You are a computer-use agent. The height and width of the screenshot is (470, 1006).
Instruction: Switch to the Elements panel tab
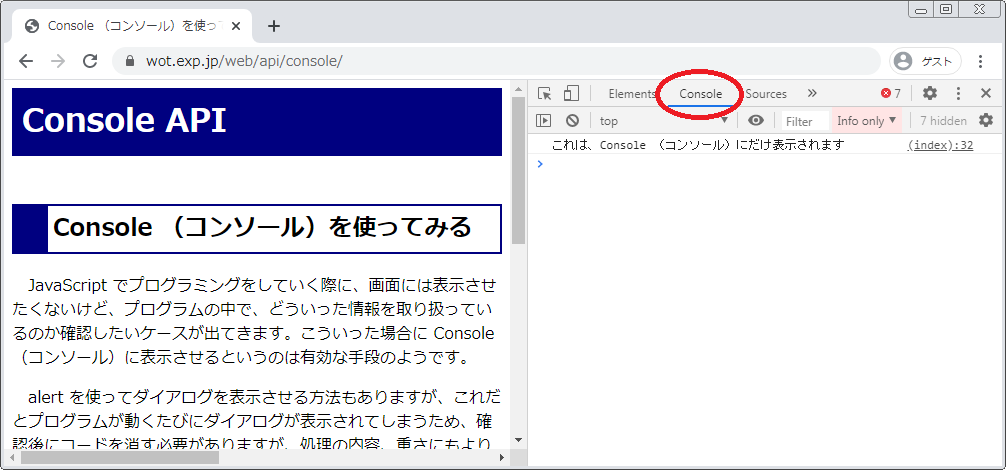point(632,94)
